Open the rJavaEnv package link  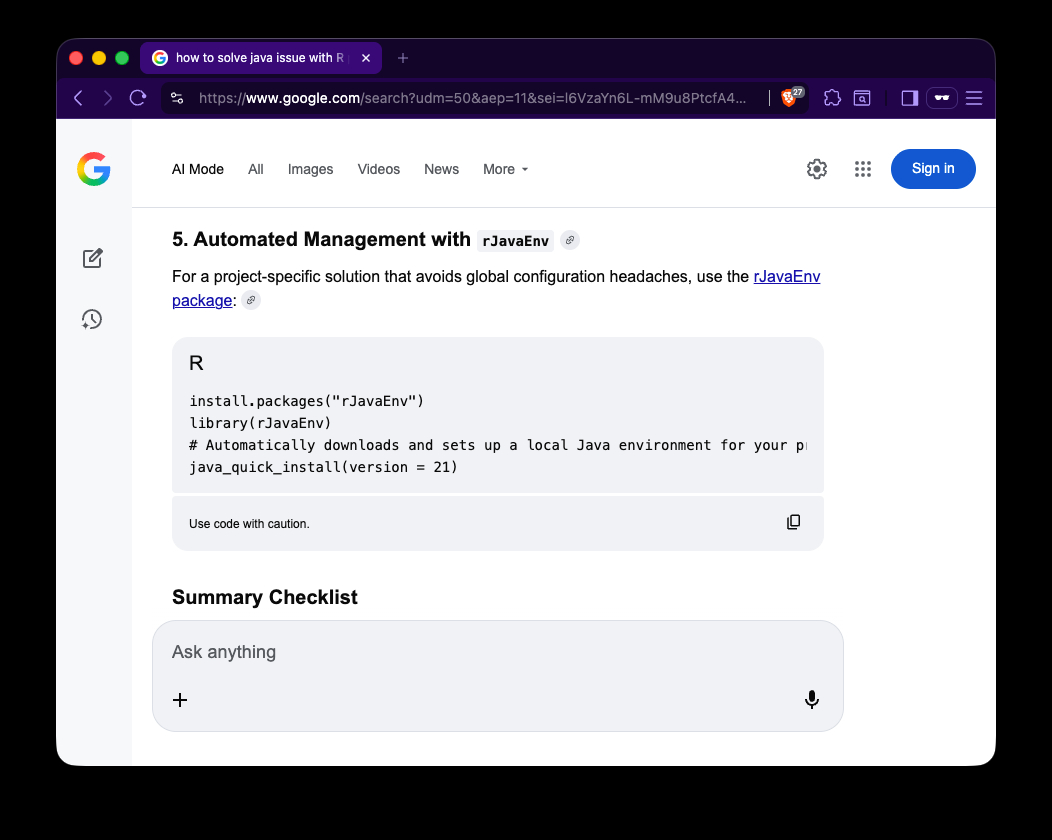point(786,277)
